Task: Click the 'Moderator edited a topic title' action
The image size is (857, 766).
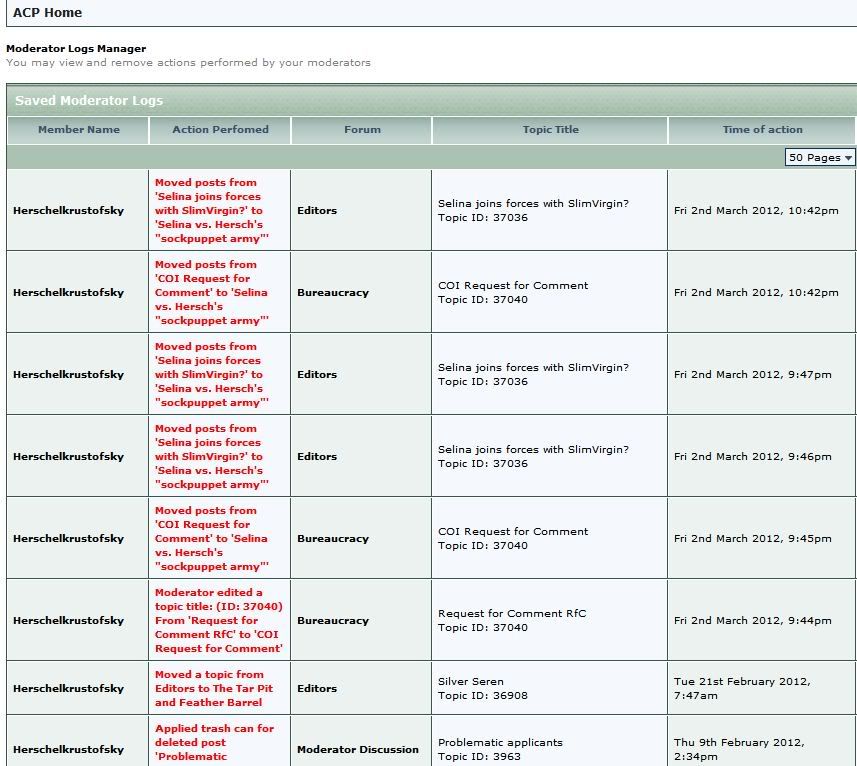Action: click(218, 621)
